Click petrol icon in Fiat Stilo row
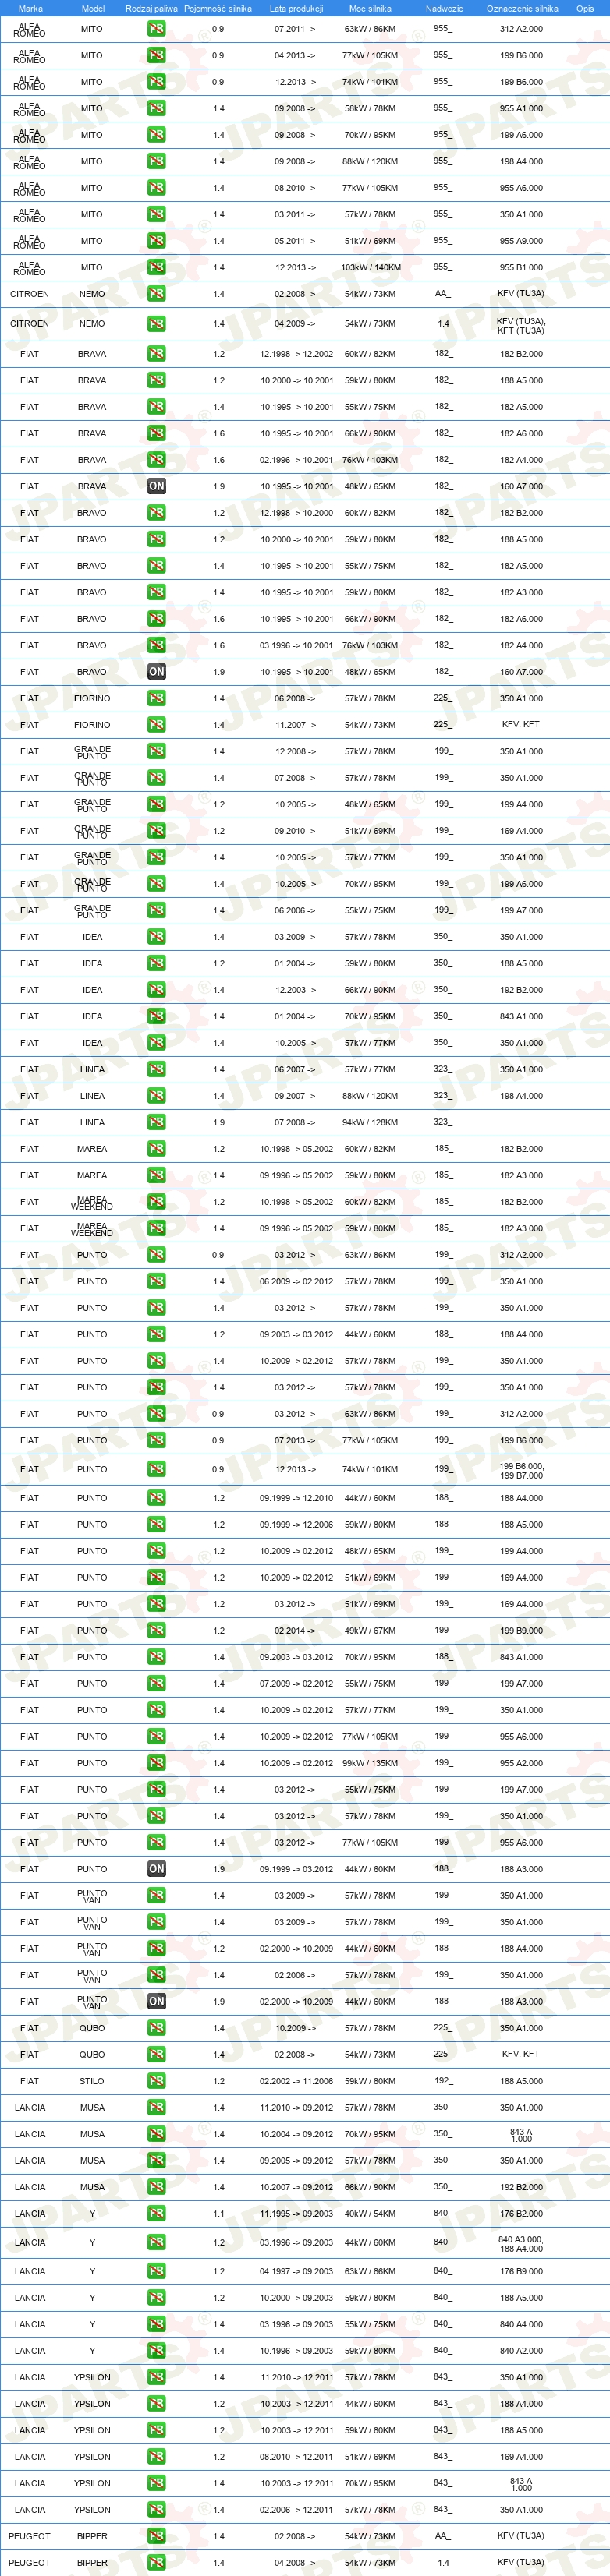 [157, 2081]
